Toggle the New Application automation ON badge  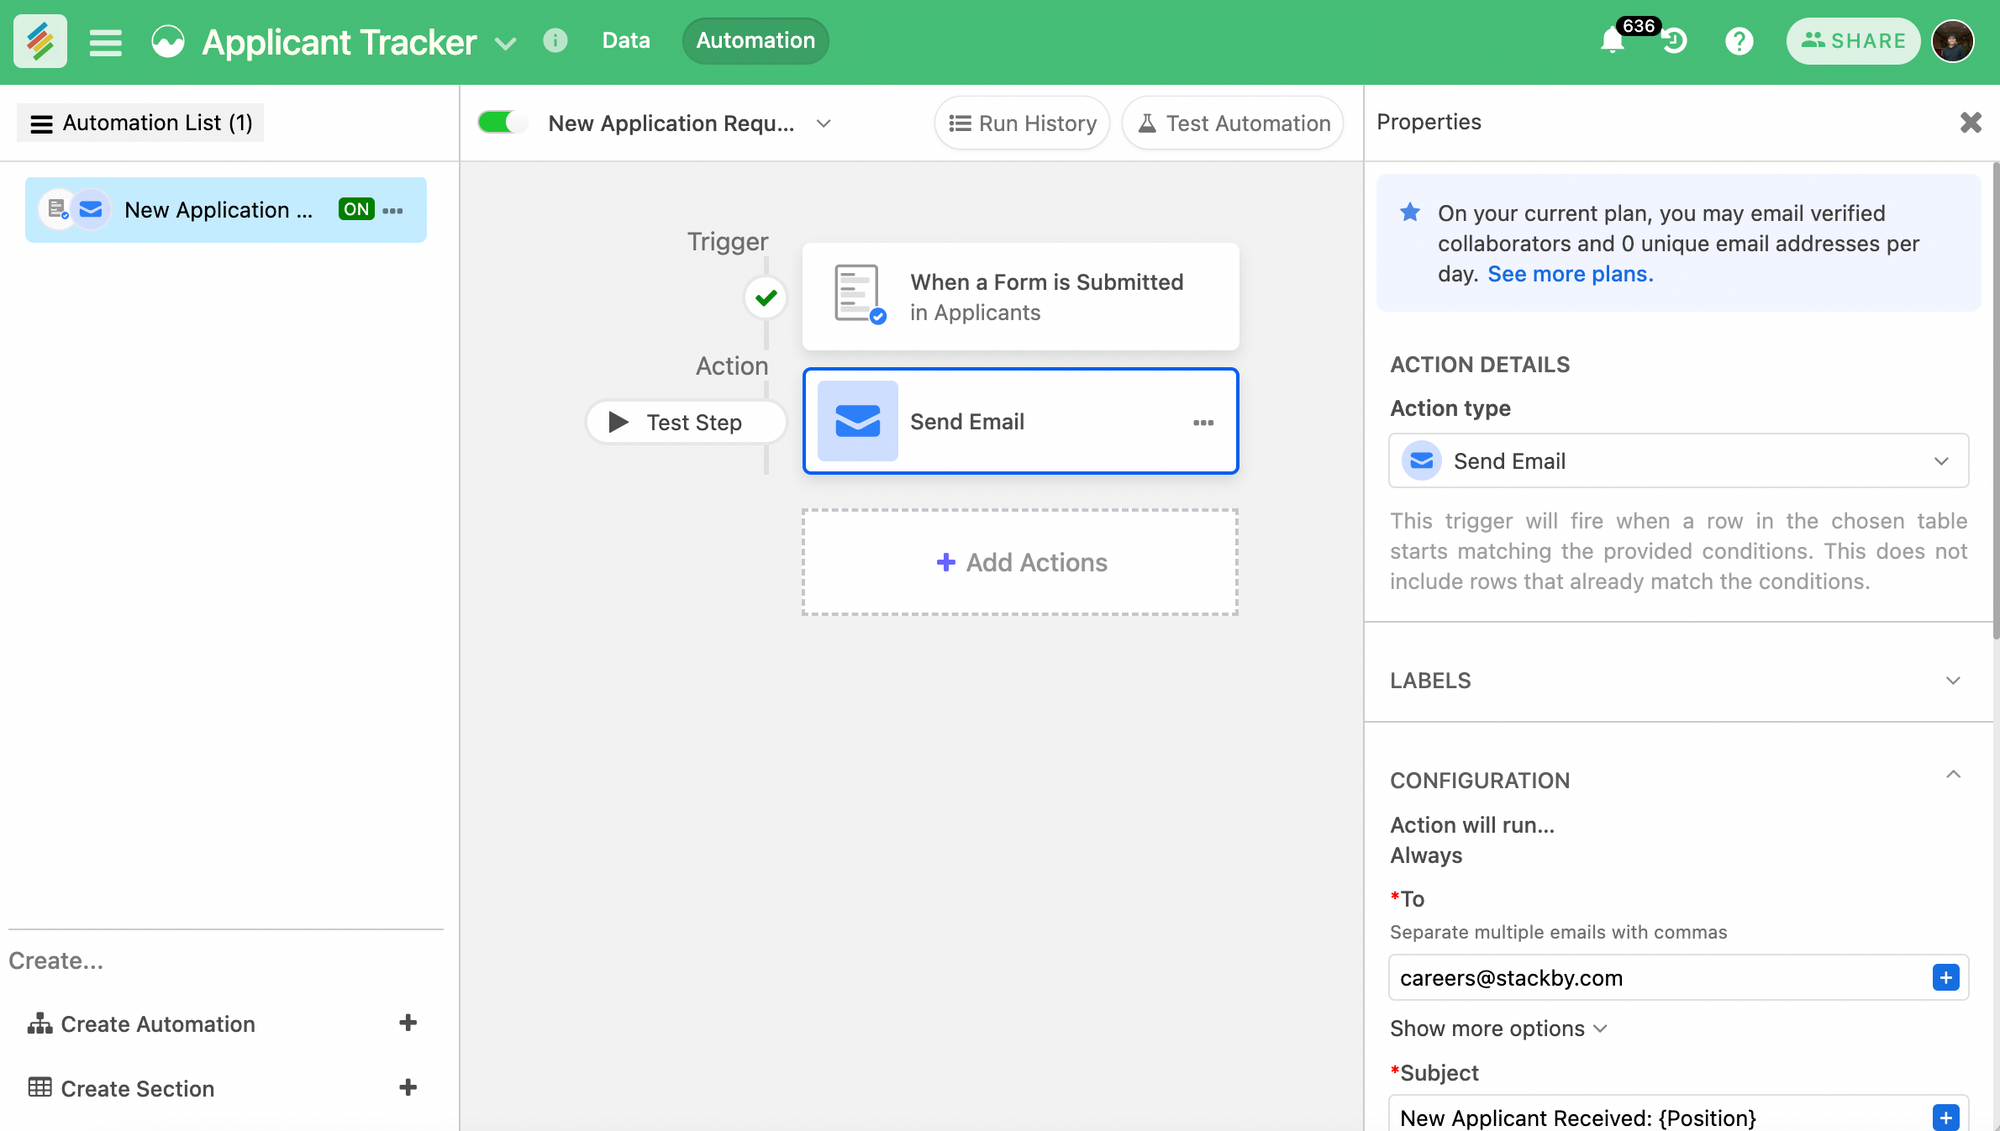(x=354, y=209)
